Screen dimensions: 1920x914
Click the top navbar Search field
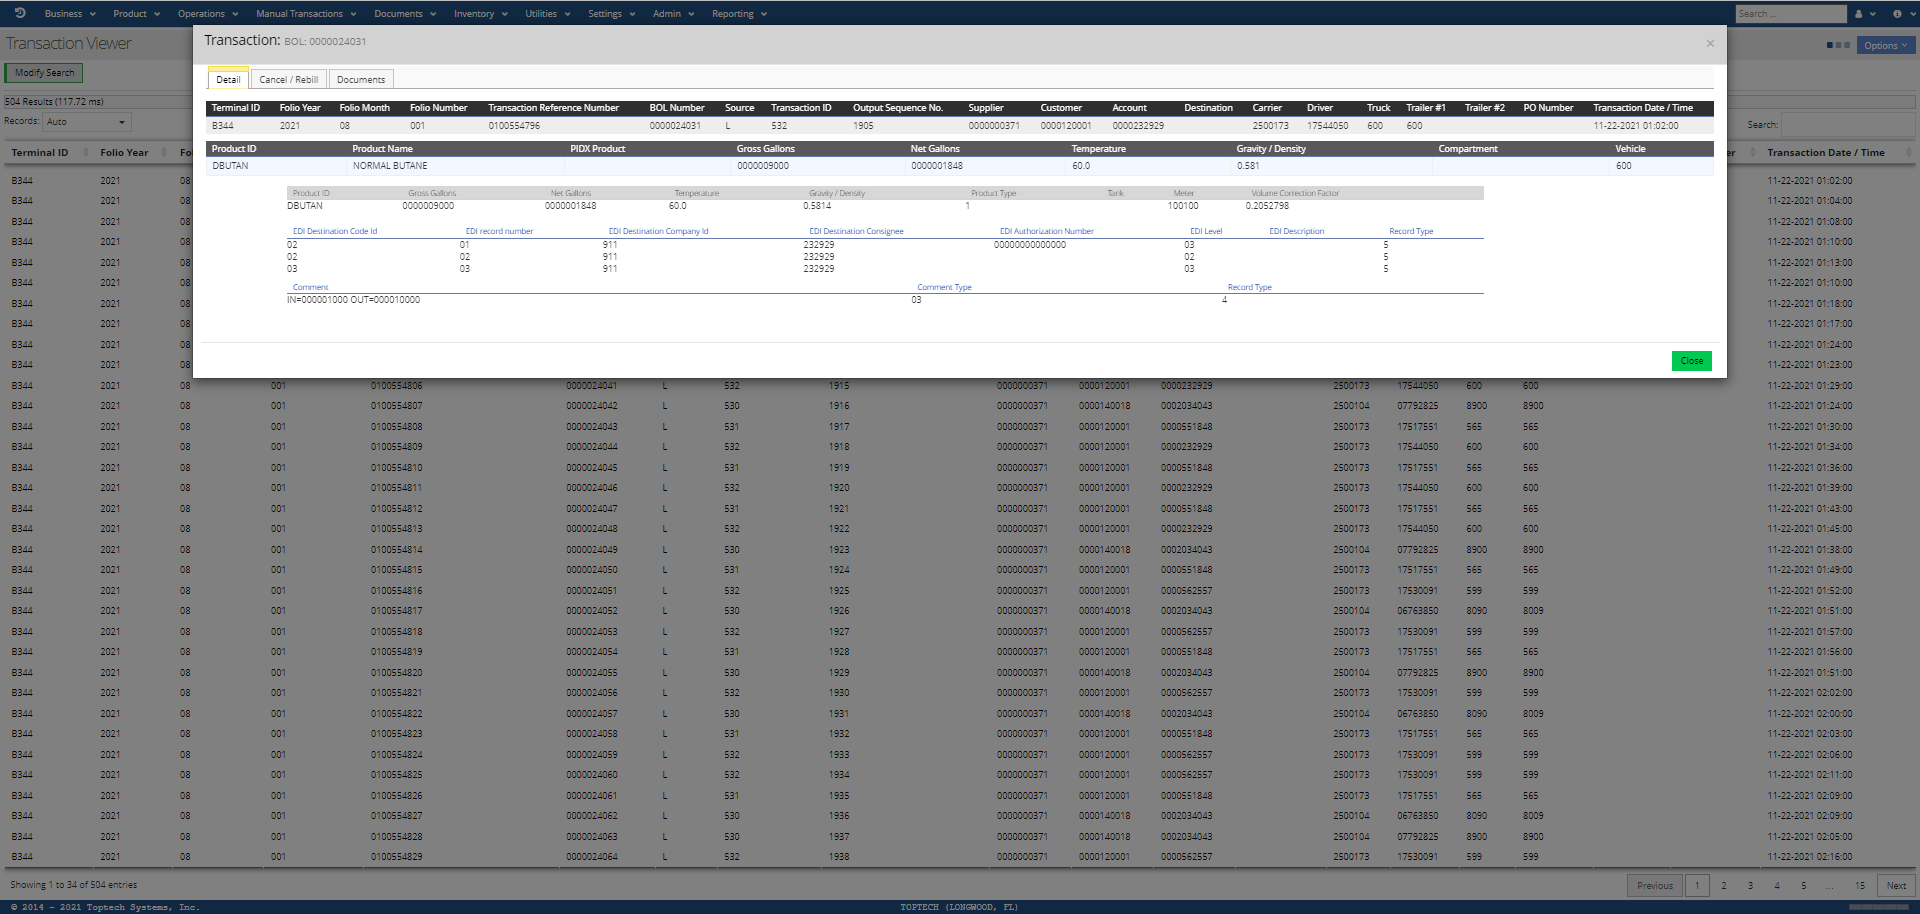(x=1790, y=14)
